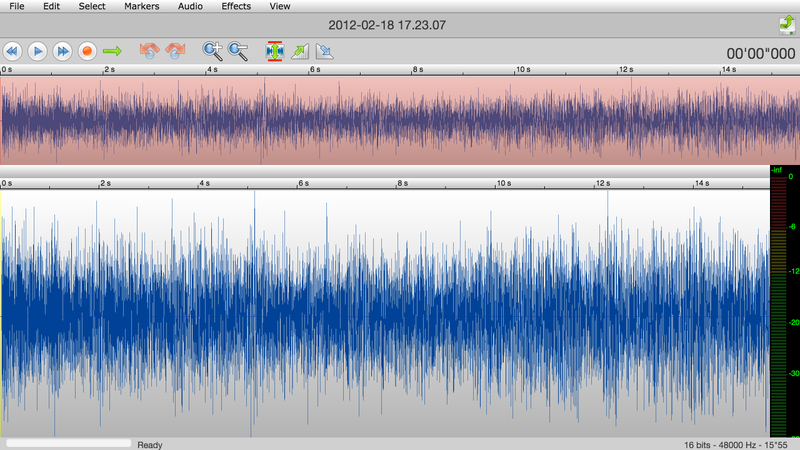Click the 4 s mark on lower ruler
This screenshot has width=800, height=450.
204,183
